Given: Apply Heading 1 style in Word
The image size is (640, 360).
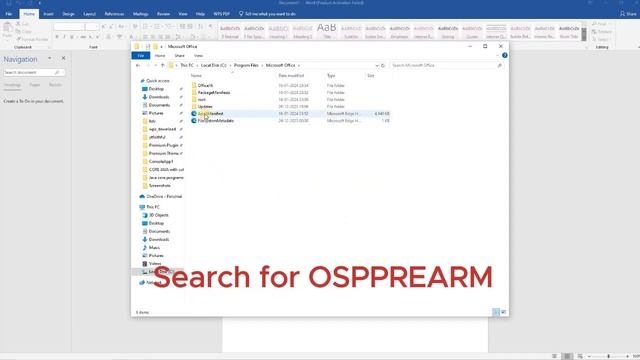Looking at the screenshot, I should 278,31.
